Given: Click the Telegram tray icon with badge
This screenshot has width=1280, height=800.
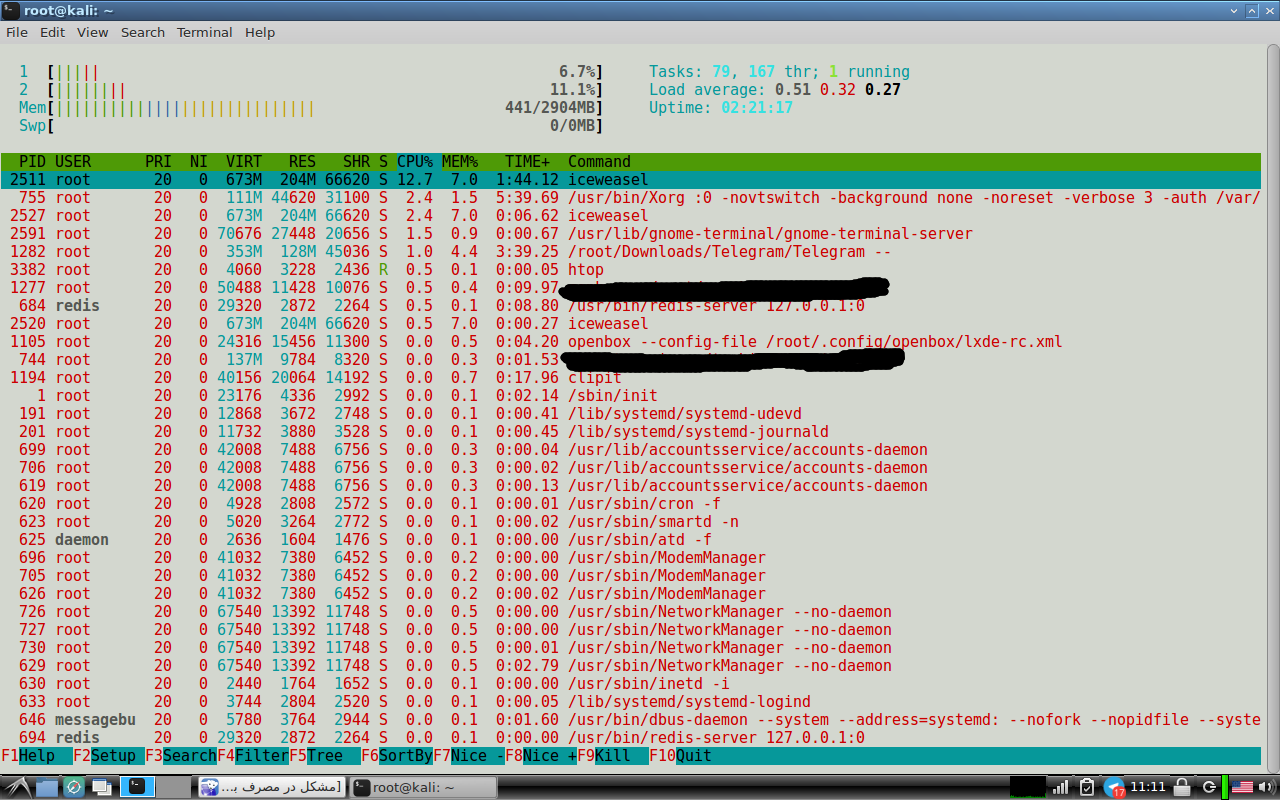Looking at the screenshot, I should [x=1114, y=787].
